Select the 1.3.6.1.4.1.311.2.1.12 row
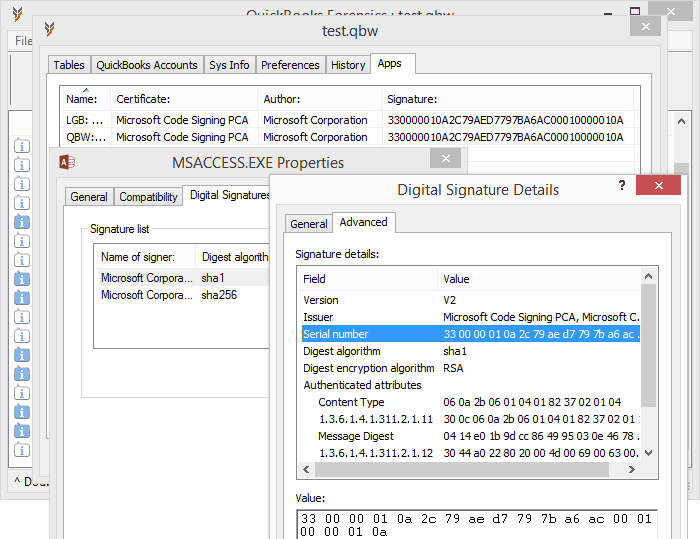The image size is (700, 539). pos(471,453)
